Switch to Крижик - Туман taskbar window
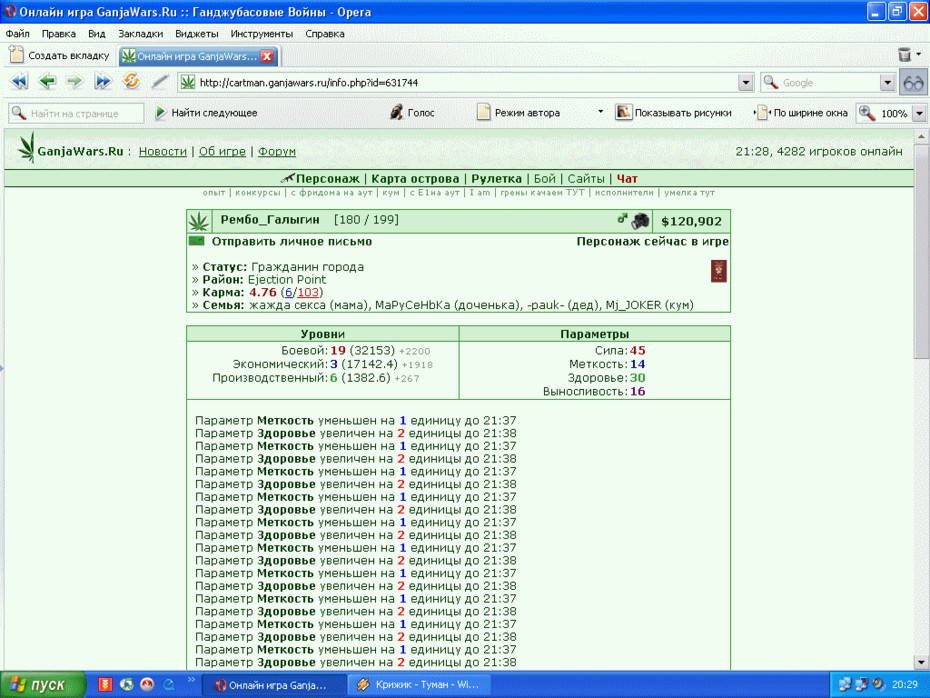Image resolution: width=930 pixels, height=698 pixels. click(419, 685)
